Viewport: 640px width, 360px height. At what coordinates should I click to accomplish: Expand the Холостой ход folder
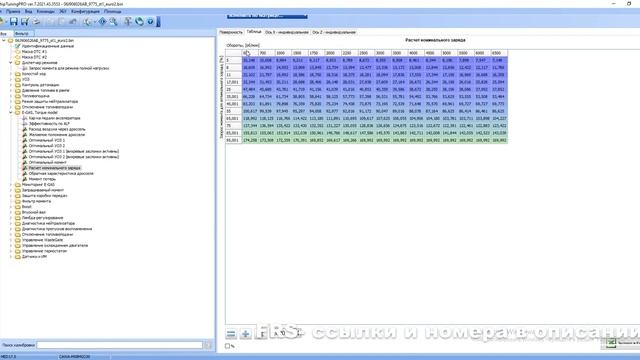point(11,74)
